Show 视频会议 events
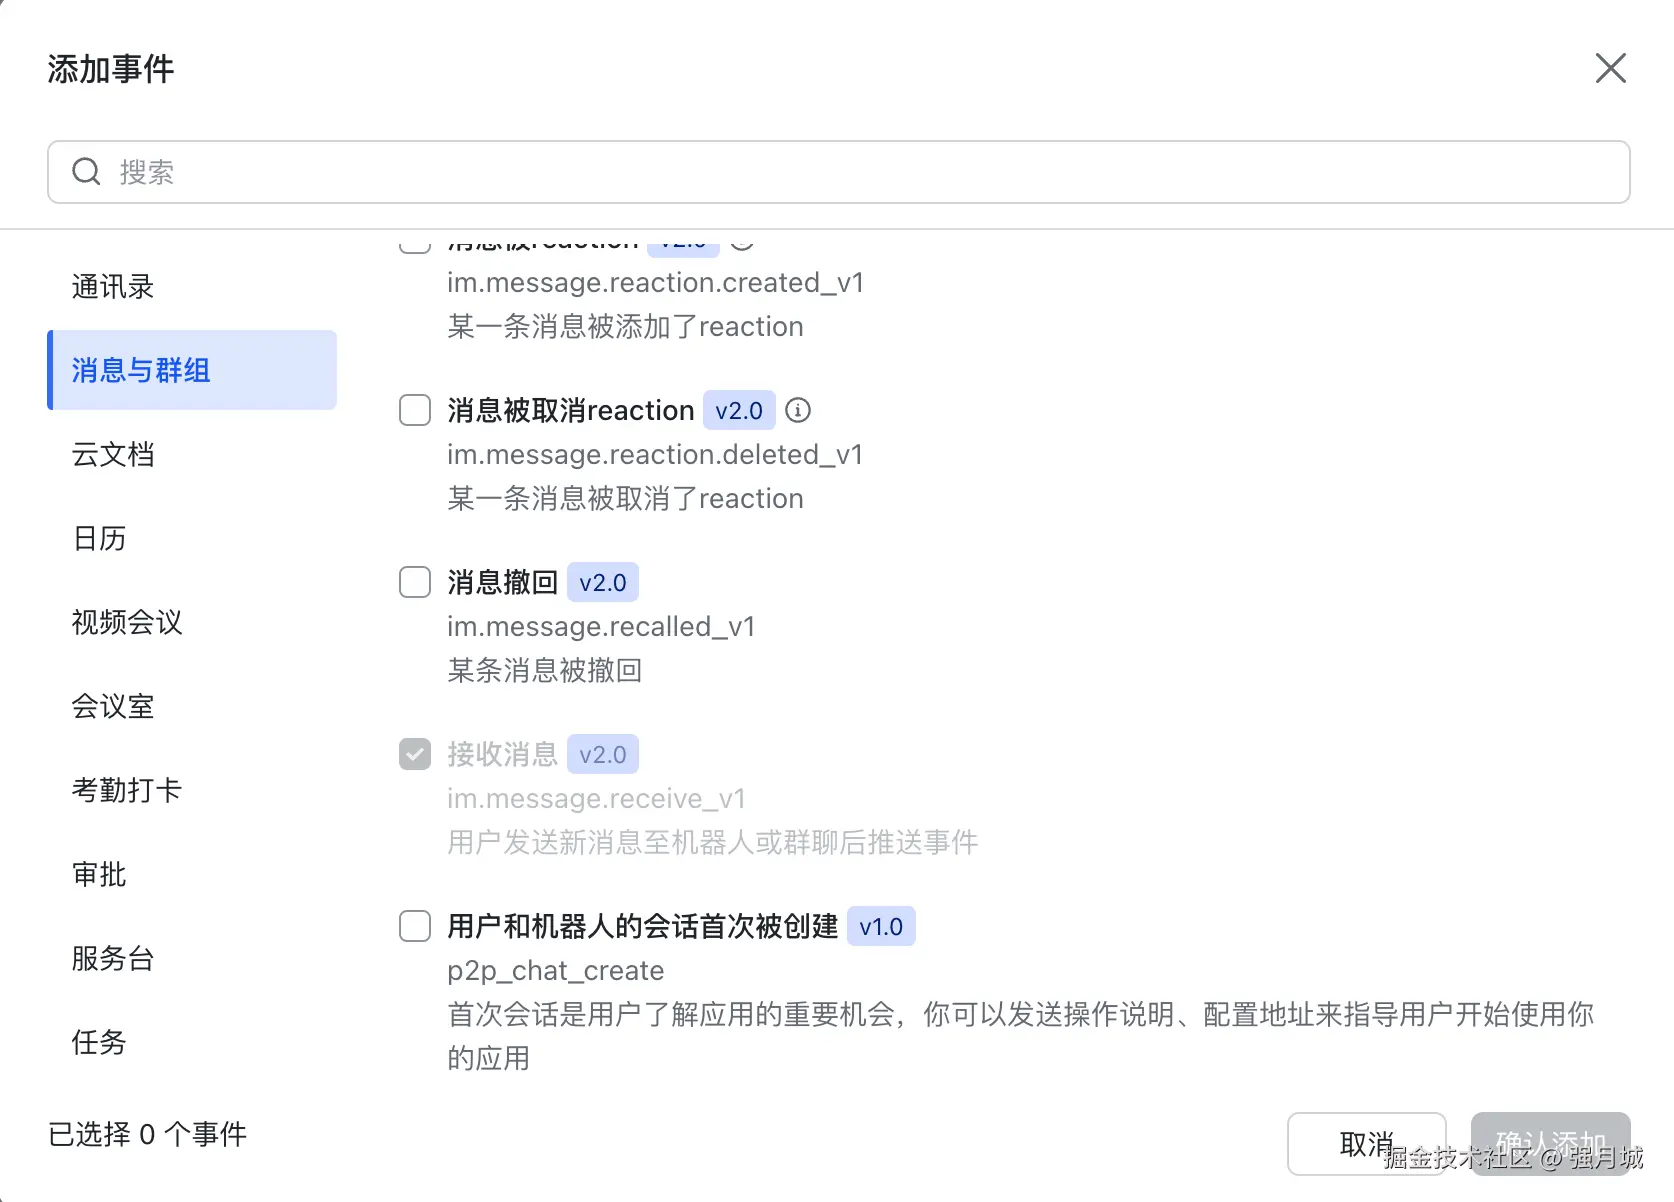Screen dimensions: 1674x1202 [127, 623]
